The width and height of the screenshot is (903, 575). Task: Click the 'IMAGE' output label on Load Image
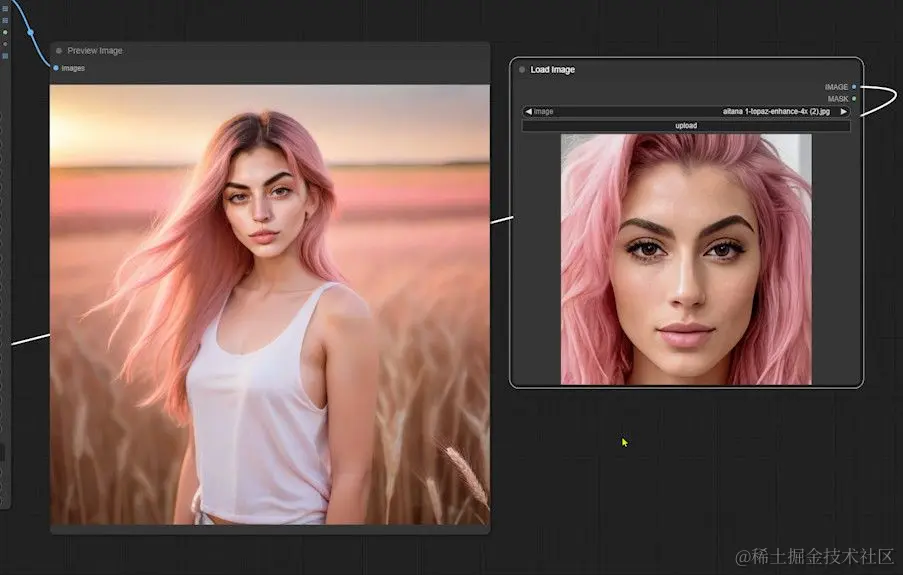(x=836, y=87)
